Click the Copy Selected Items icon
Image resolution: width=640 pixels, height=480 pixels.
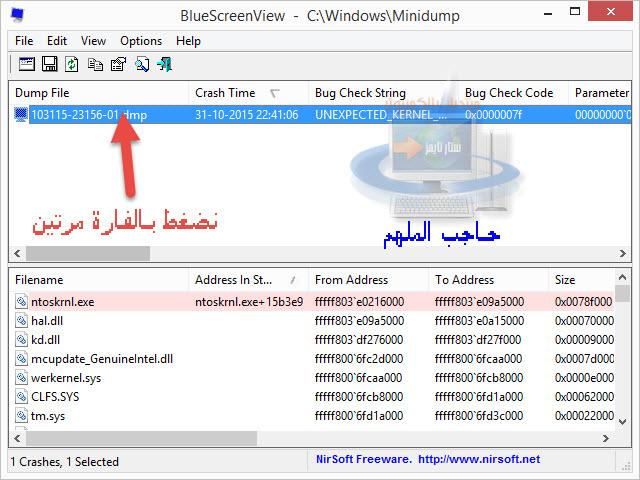tap(95, 64)
